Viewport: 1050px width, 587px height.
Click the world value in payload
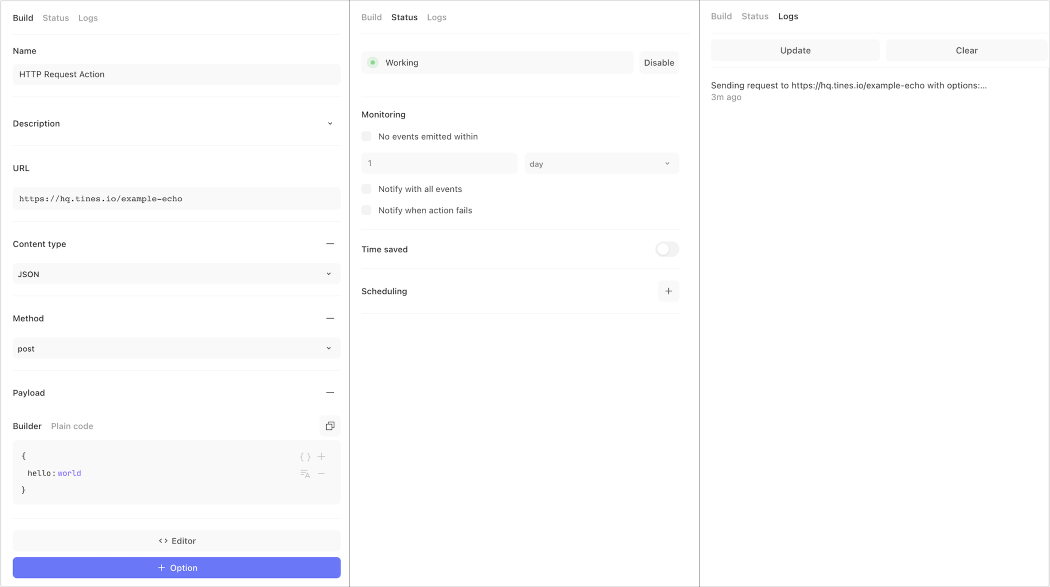coord(69,473)
